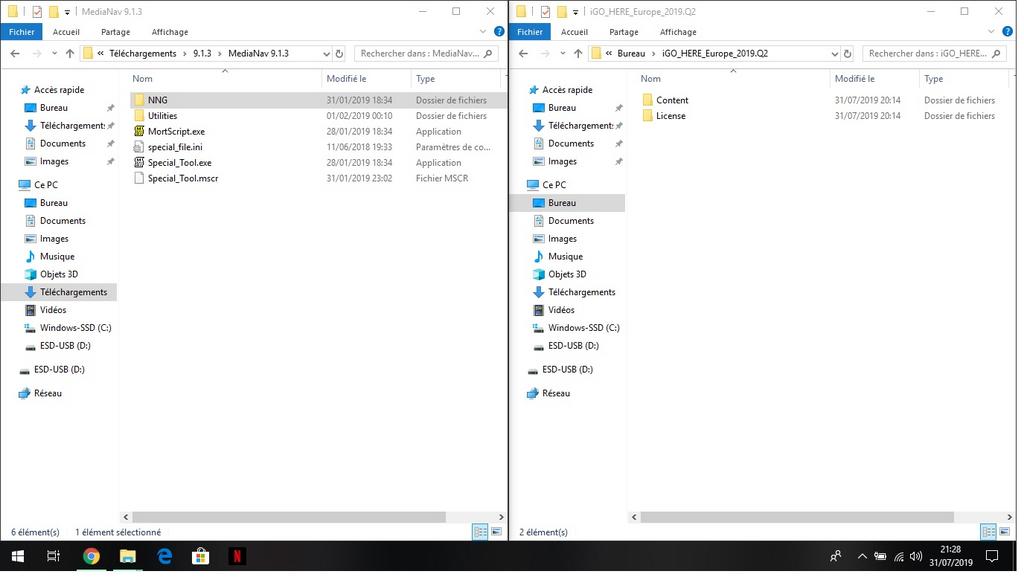Go up one level in iGO window
The width and height of the screenshot is (1024, 577).
578,54
